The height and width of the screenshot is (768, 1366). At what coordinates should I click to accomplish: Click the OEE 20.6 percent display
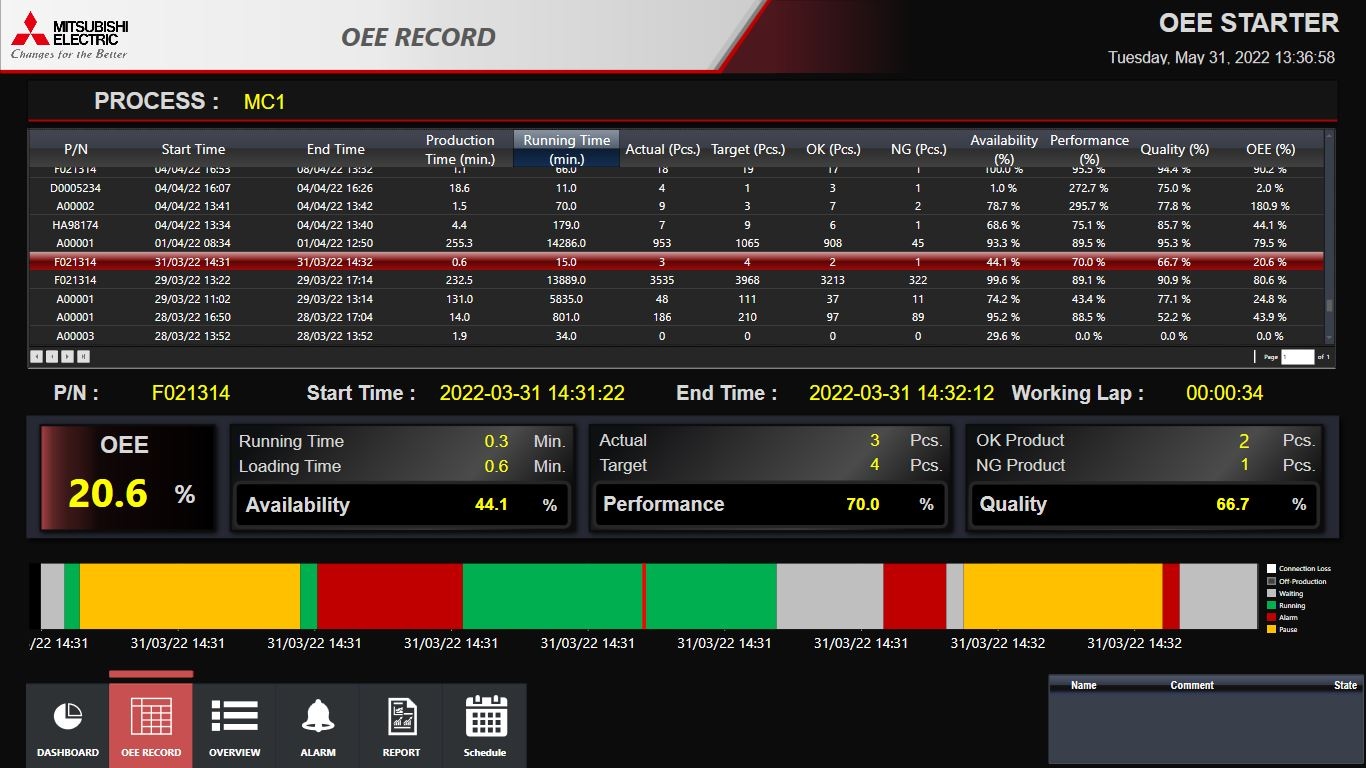128,477
